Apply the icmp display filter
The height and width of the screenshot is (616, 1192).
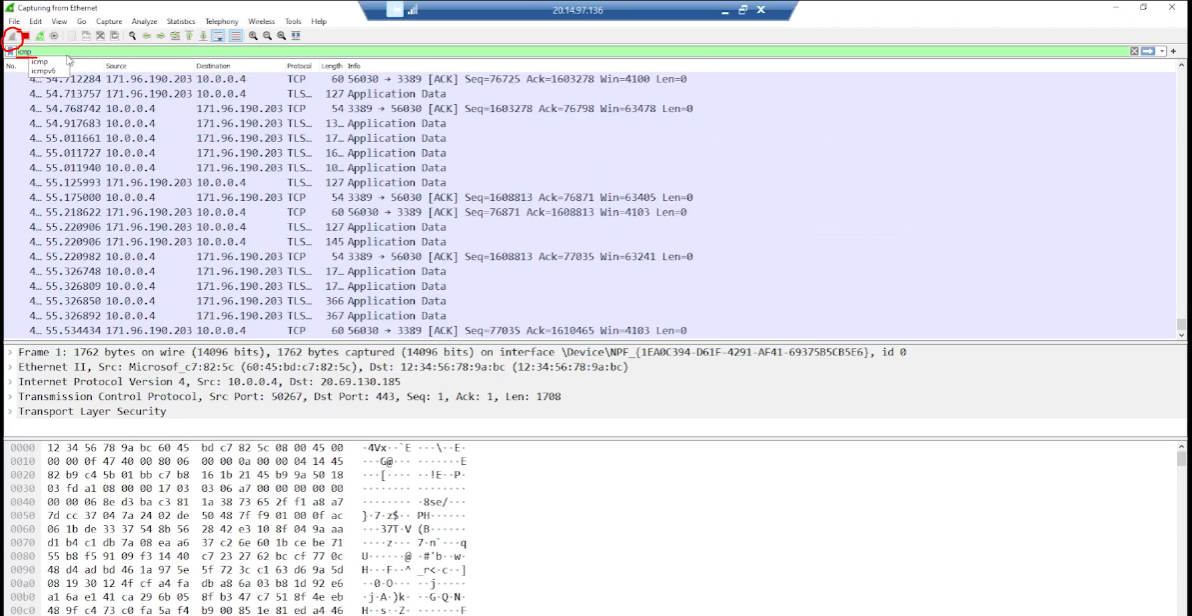tap(1148, 51)
